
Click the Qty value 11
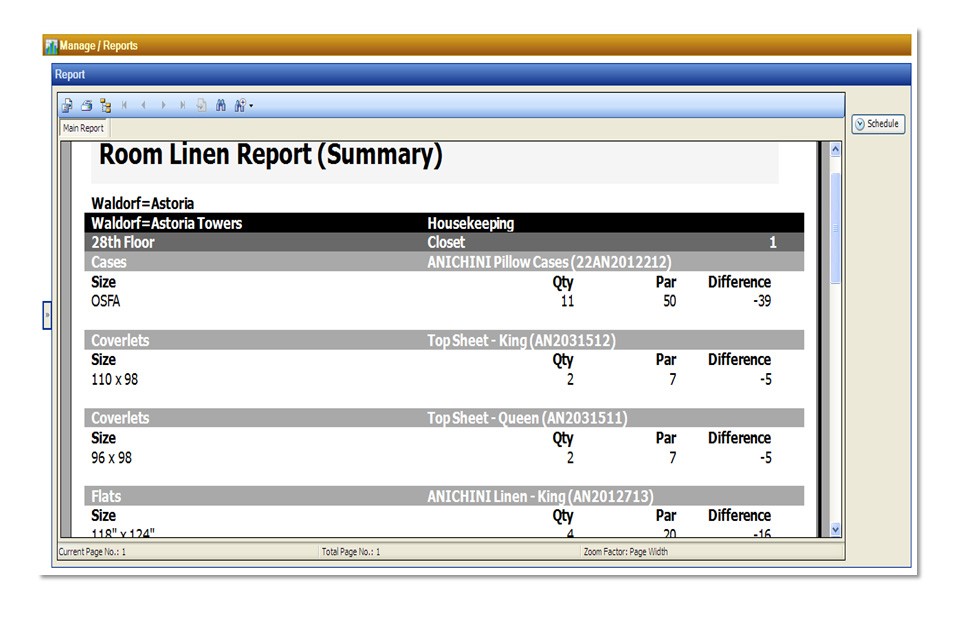point(568,301)
